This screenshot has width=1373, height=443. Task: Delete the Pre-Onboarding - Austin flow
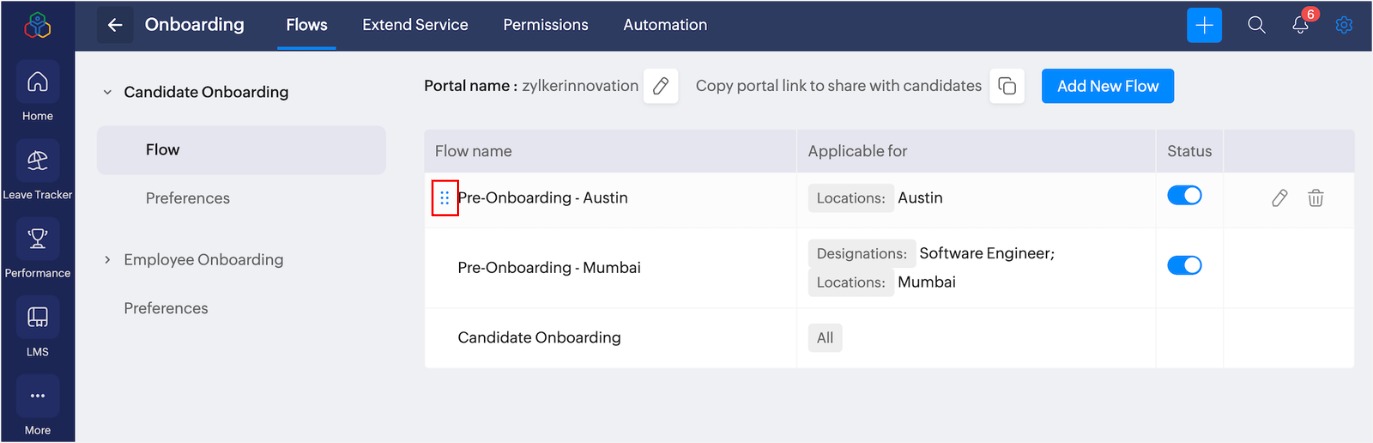pos(1316,198)
